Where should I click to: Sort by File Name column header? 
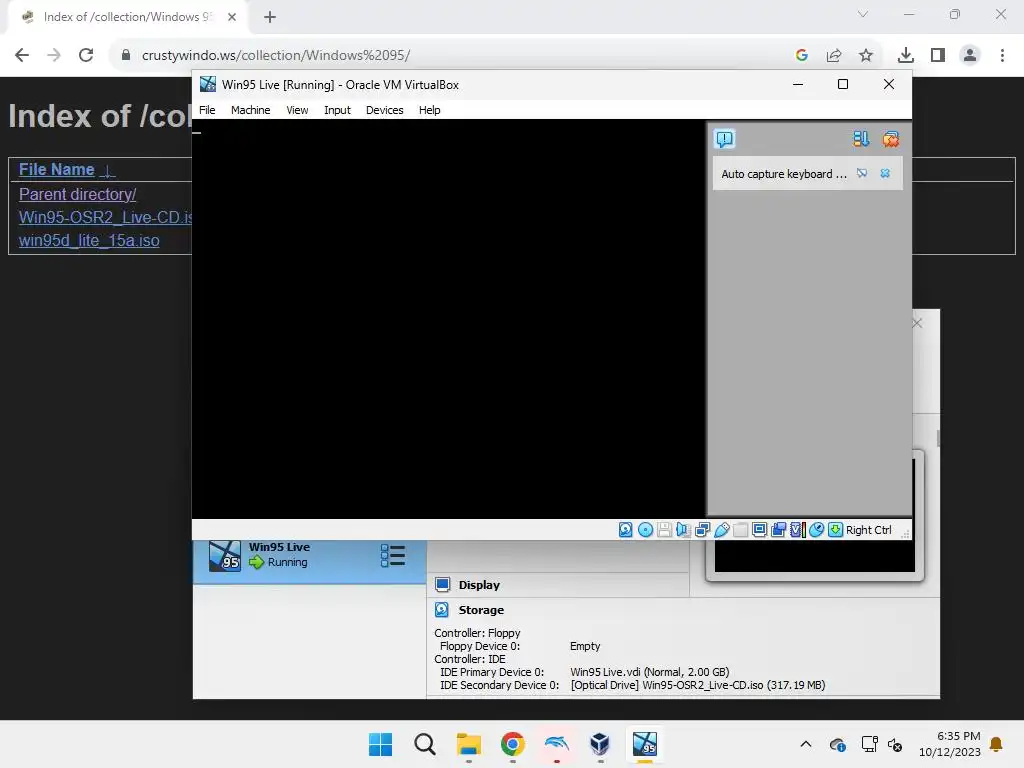[x=56, y=170]
